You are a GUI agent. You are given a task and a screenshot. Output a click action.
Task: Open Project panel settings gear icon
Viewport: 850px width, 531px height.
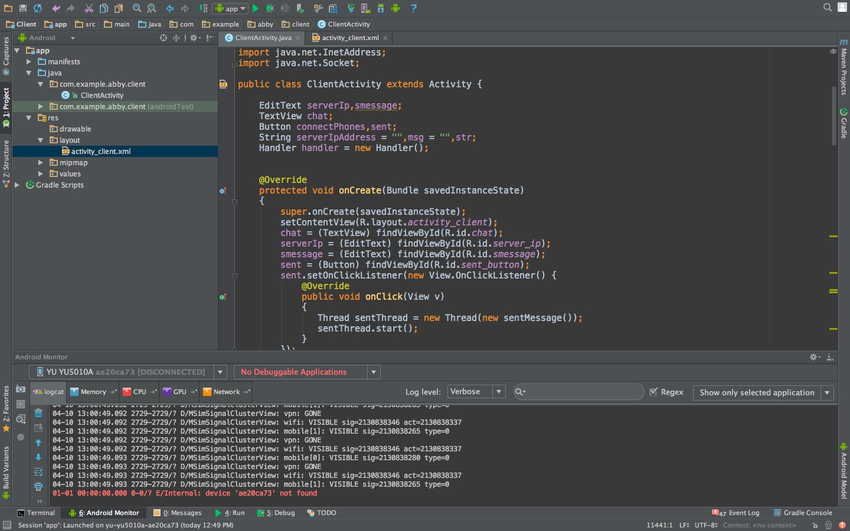(194, 38)
